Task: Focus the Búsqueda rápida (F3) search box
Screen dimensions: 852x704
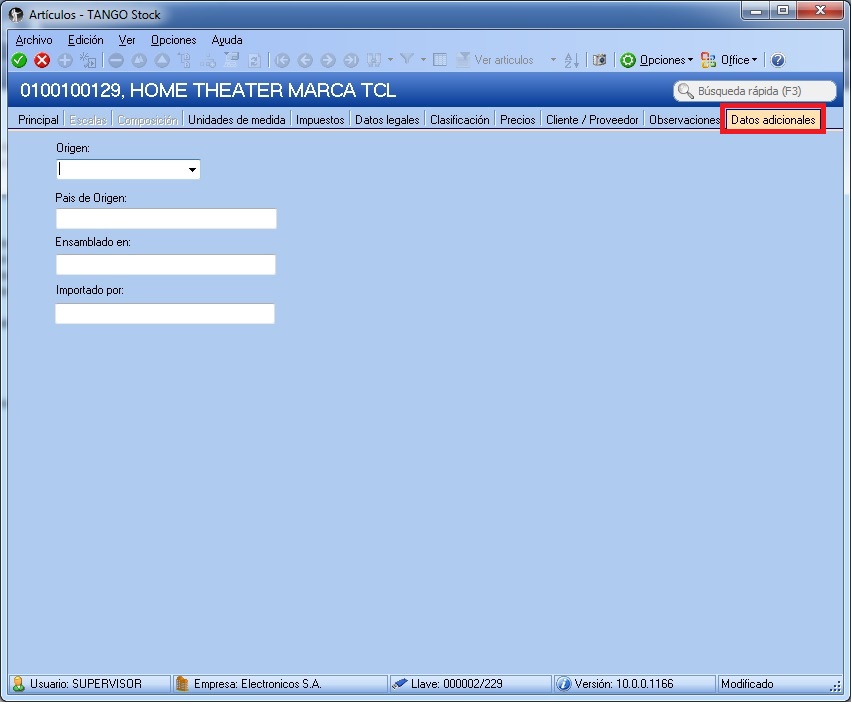Action: (x=755, y=91)
